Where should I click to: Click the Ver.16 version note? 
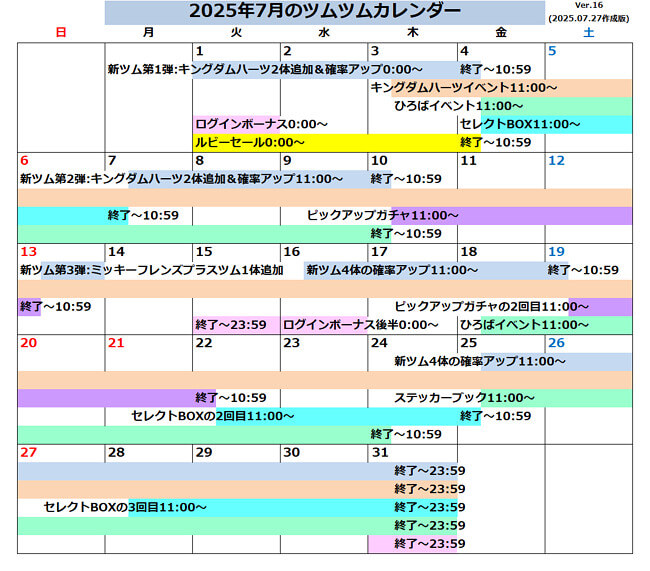[588, 6]
